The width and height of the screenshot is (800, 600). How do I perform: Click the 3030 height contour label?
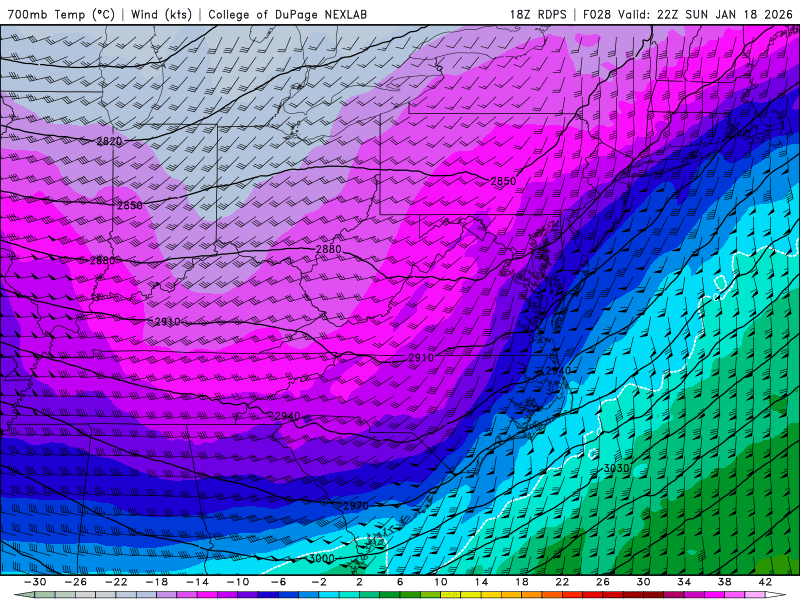(616, 468)
